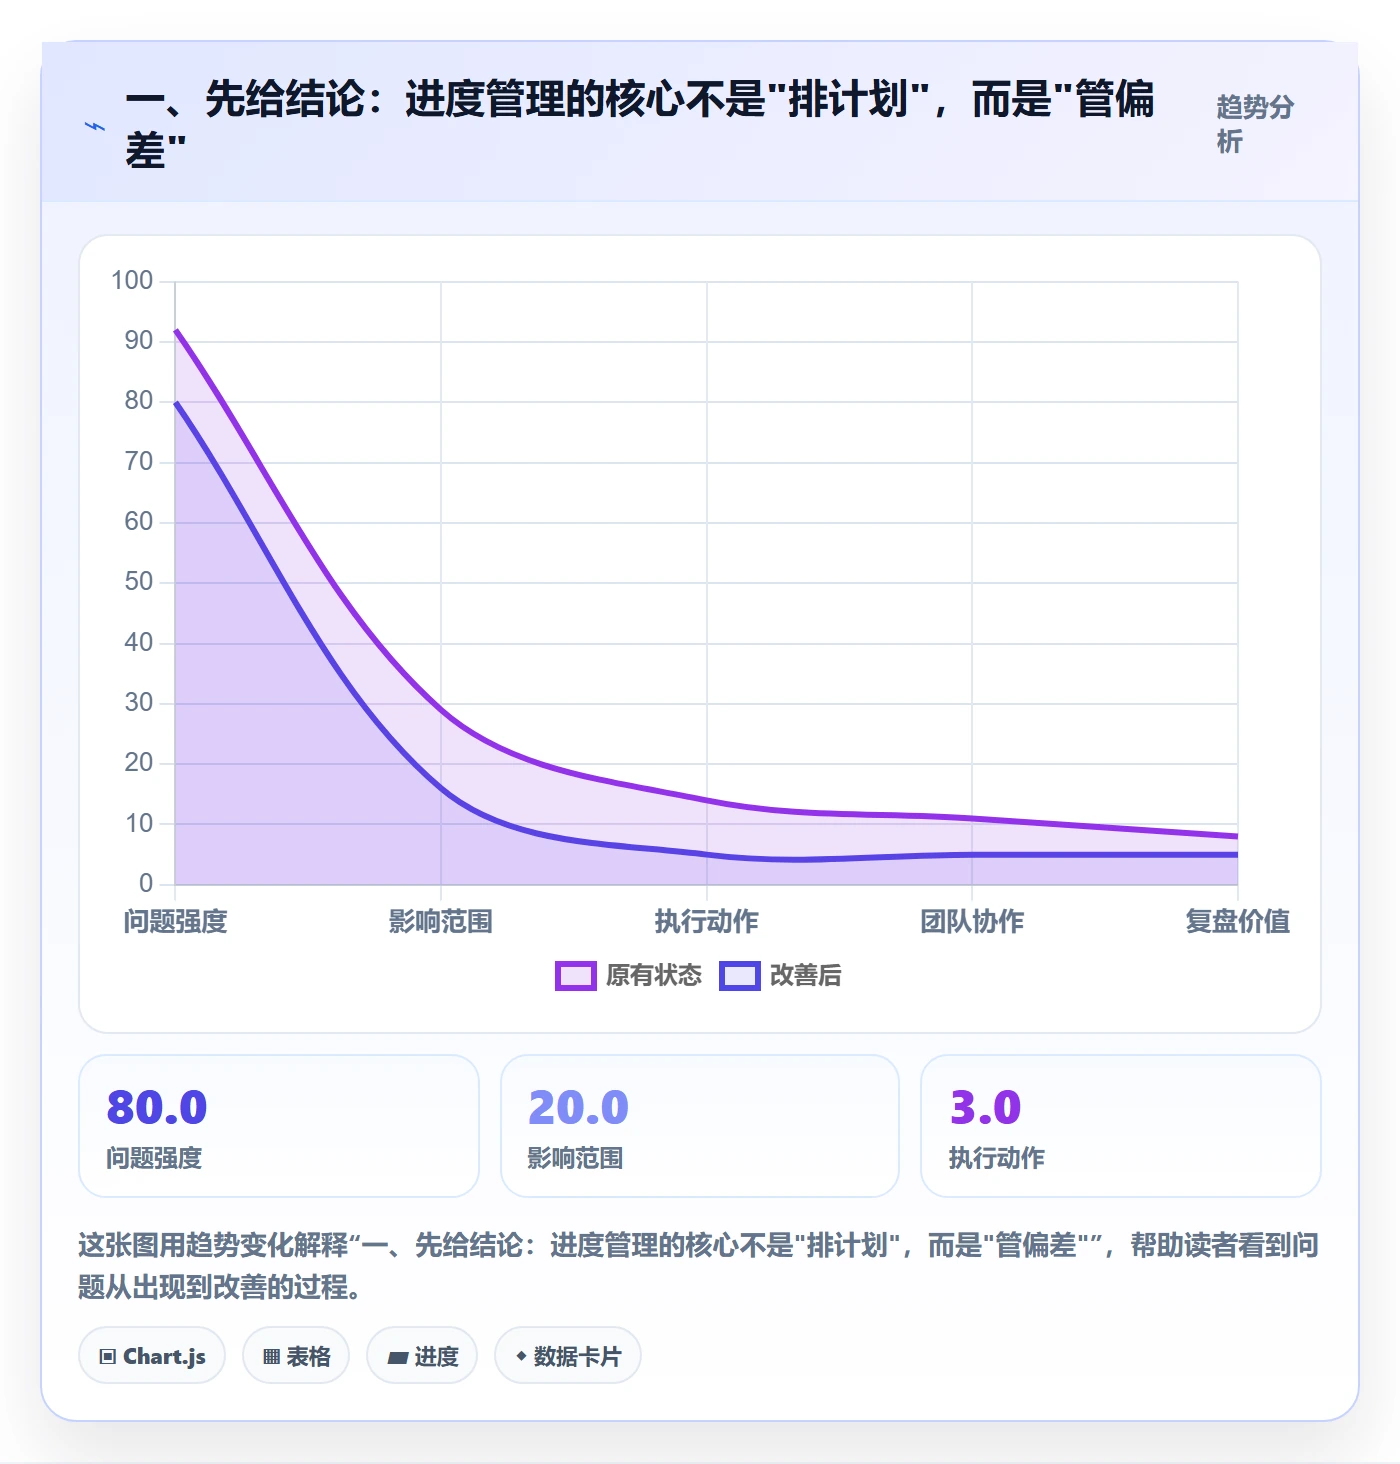Click the 50 y-axis tick label
Viewport: 1400px width, 1464px height.
(x=139, y=581)
